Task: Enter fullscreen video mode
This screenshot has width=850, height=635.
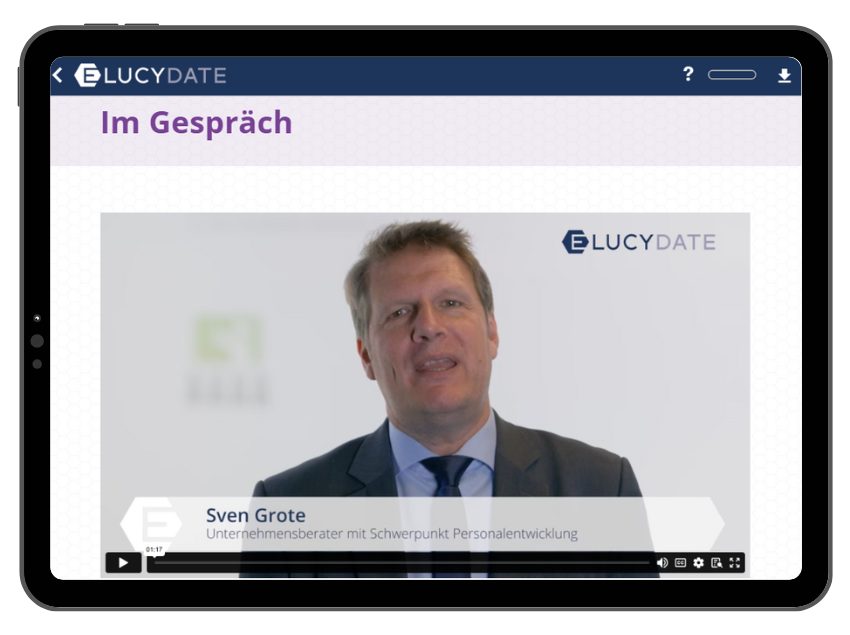Action: click(x=735, y=563)
